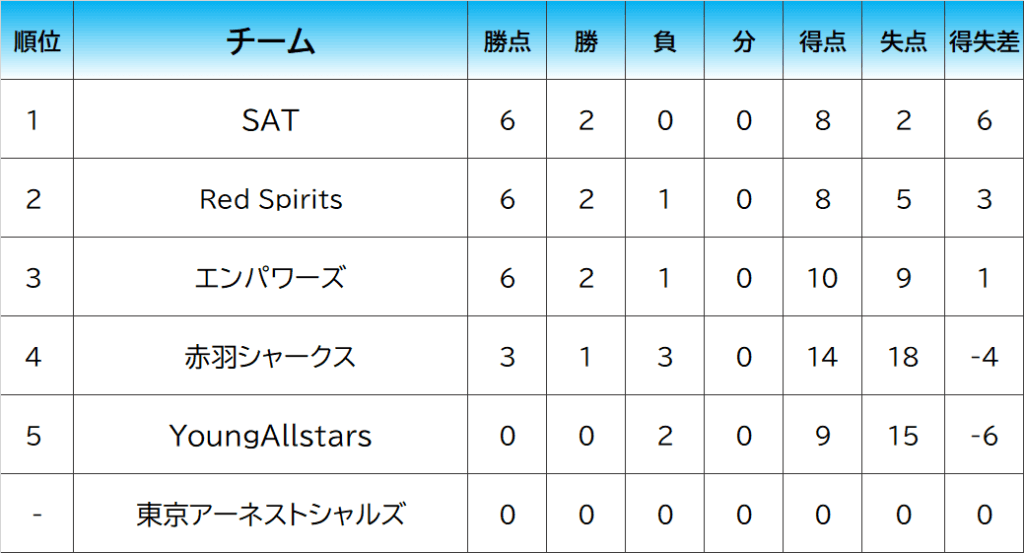Select the エンパワーズ goals scored value 10

pos(822,277)
